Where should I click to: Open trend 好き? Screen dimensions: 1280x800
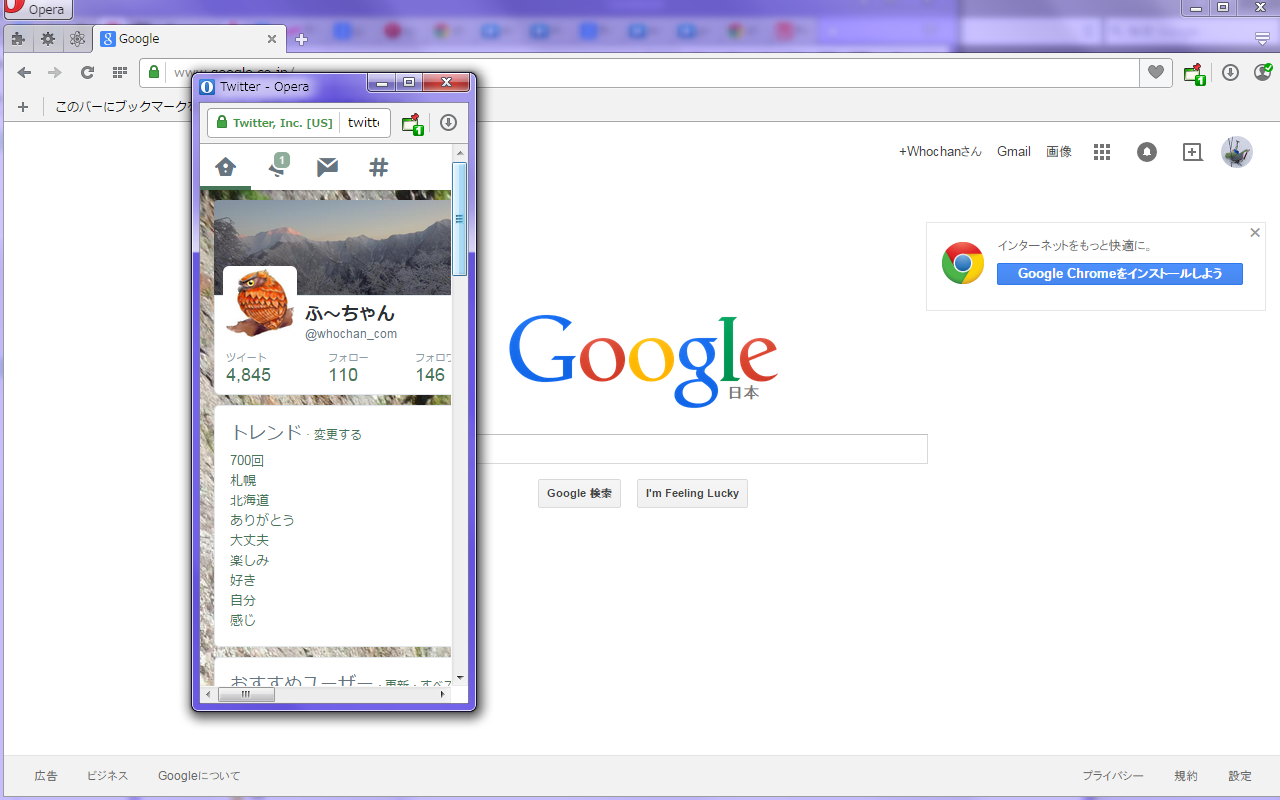point(243,580)
